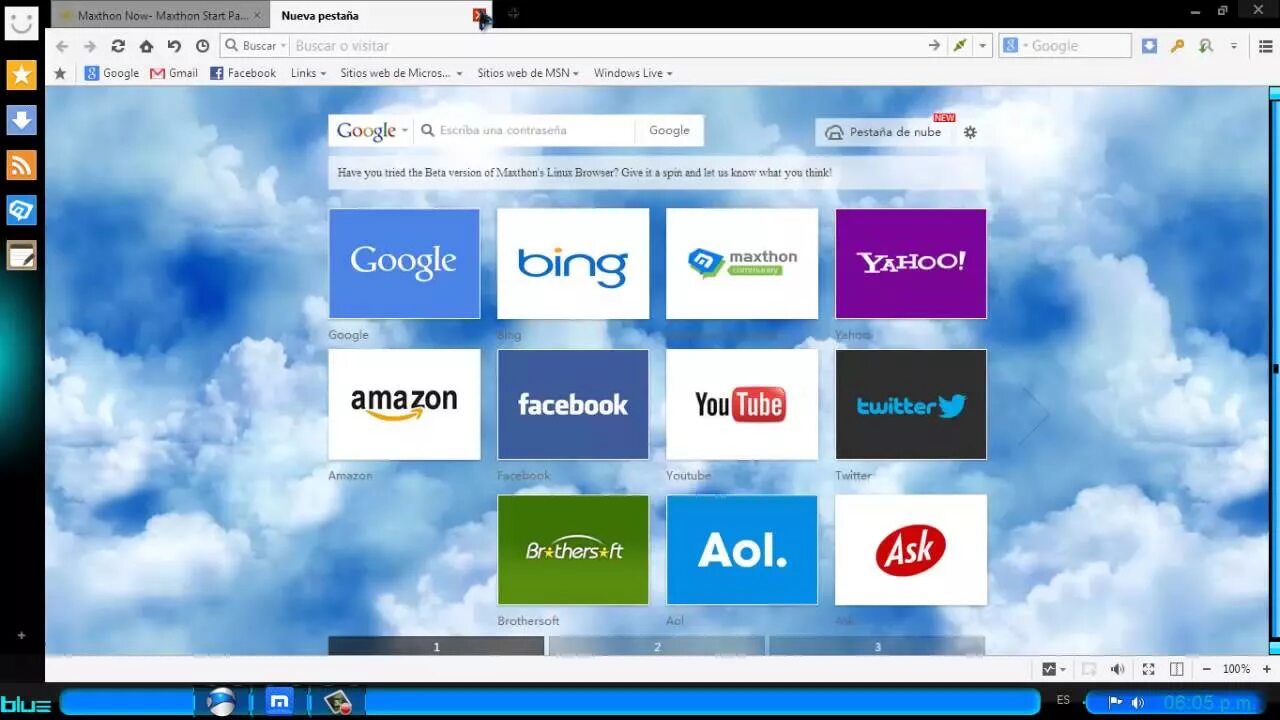Mute page sound in the status bar
The image size is (1280, 720).
(x=1118, y=669)
